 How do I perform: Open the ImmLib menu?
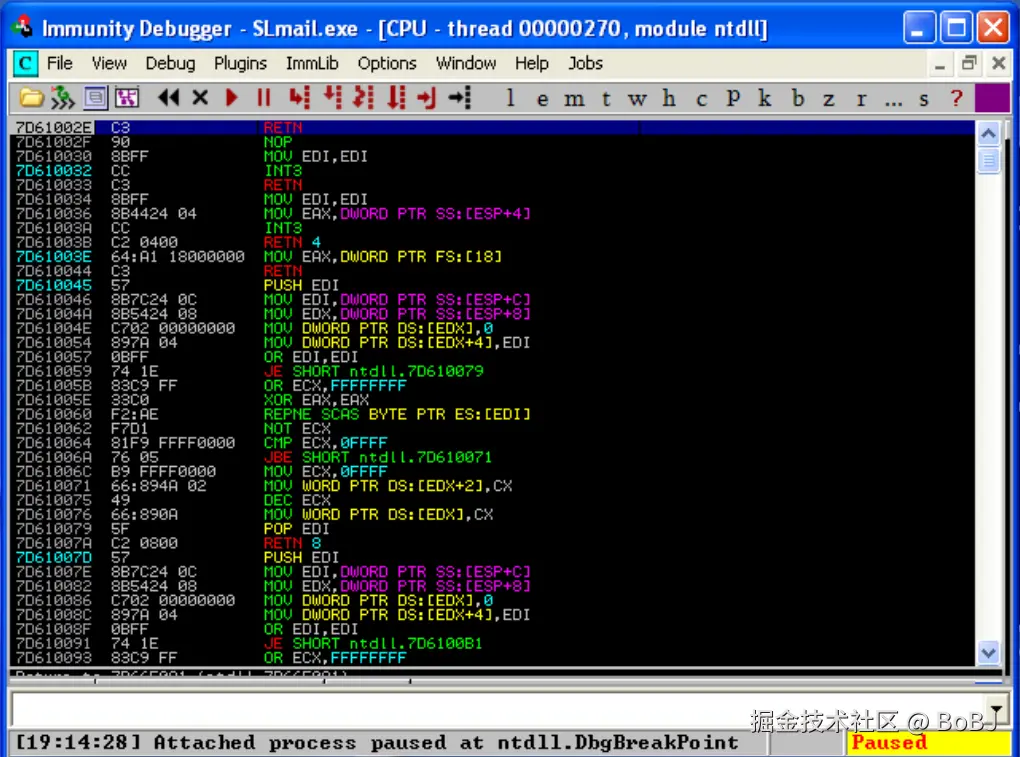(312, 63)
